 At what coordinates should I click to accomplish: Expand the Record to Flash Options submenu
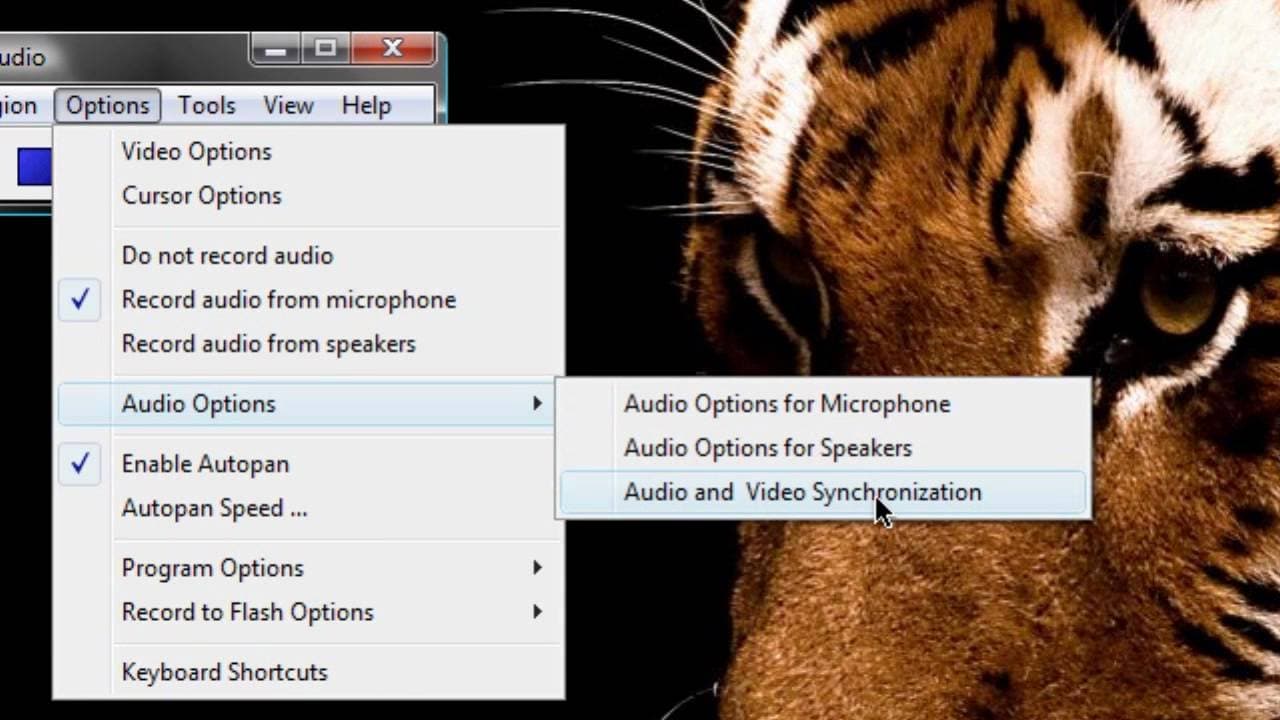pyautogui.click(x=247, y=611)
